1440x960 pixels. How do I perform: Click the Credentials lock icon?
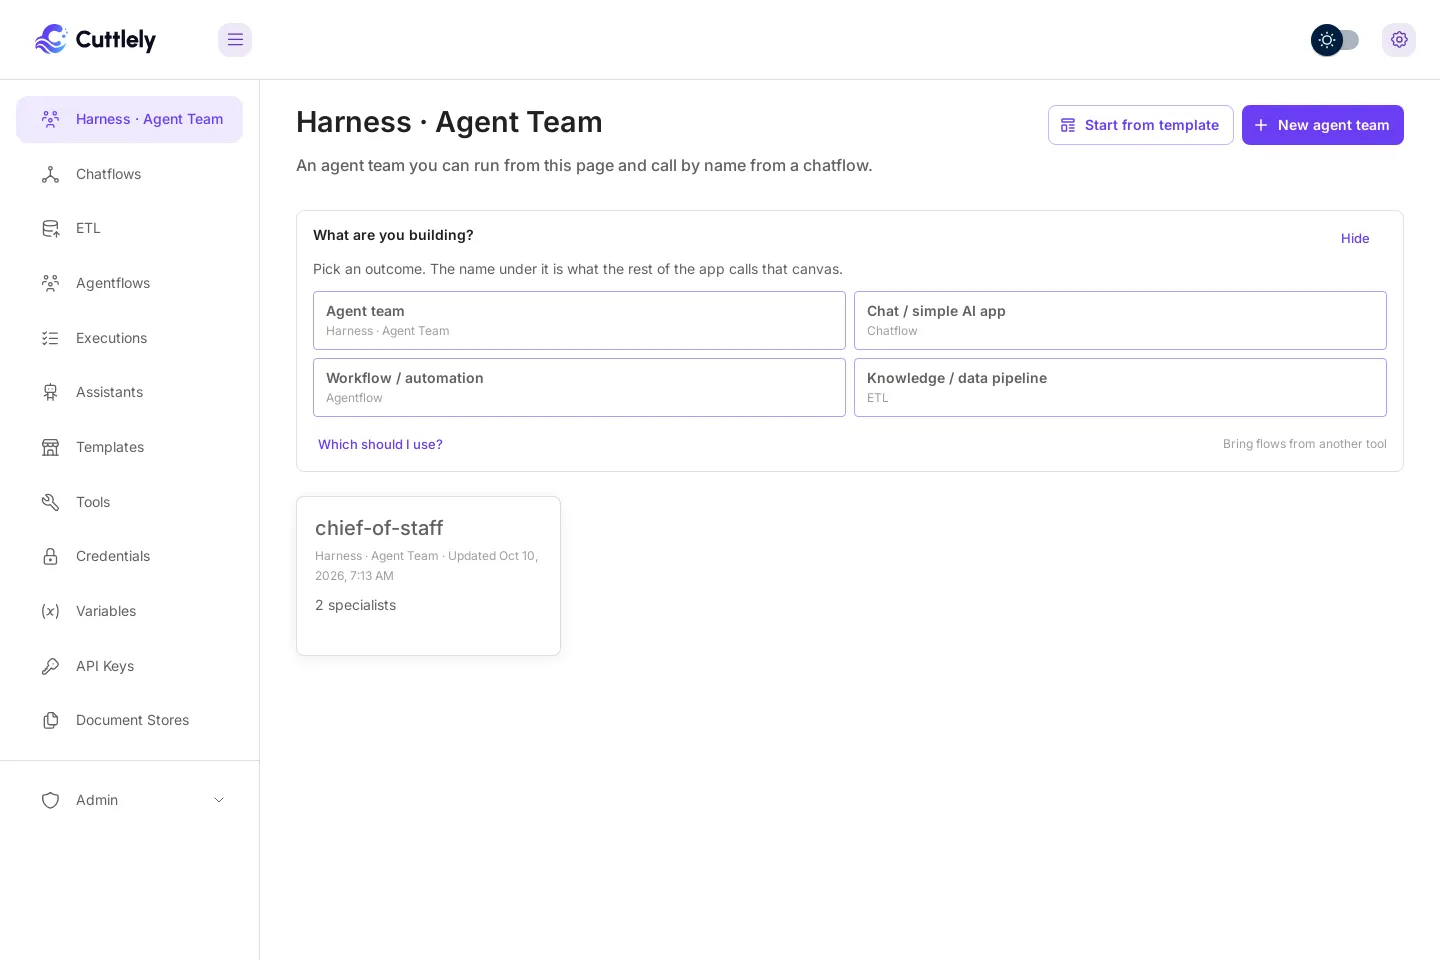point(50,556)
